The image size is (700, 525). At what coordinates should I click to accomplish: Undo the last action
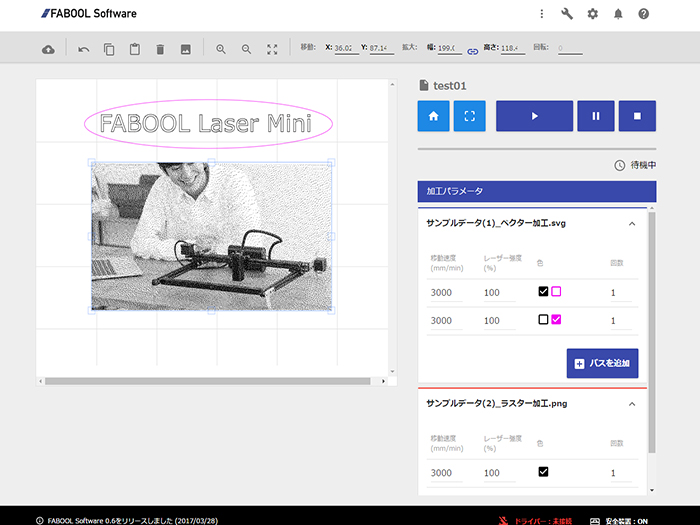tap(83, 50)
